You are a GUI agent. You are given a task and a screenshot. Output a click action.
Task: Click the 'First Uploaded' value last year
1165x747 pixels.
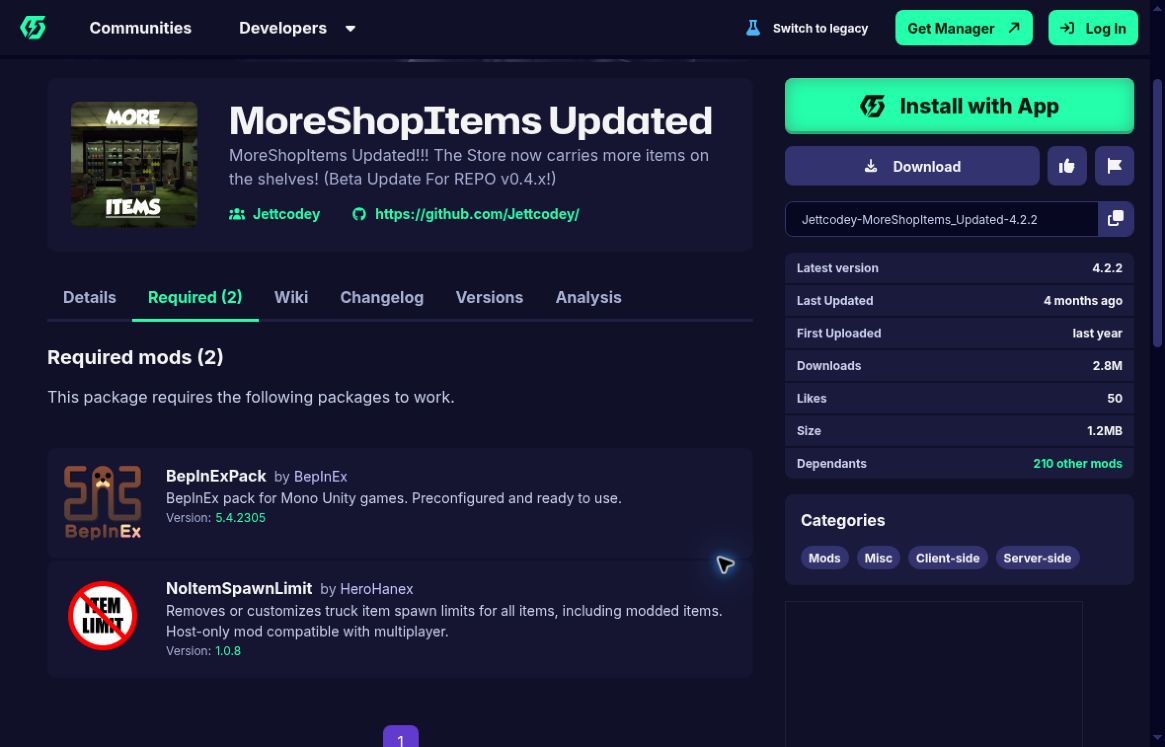(x=1097, y=333)
